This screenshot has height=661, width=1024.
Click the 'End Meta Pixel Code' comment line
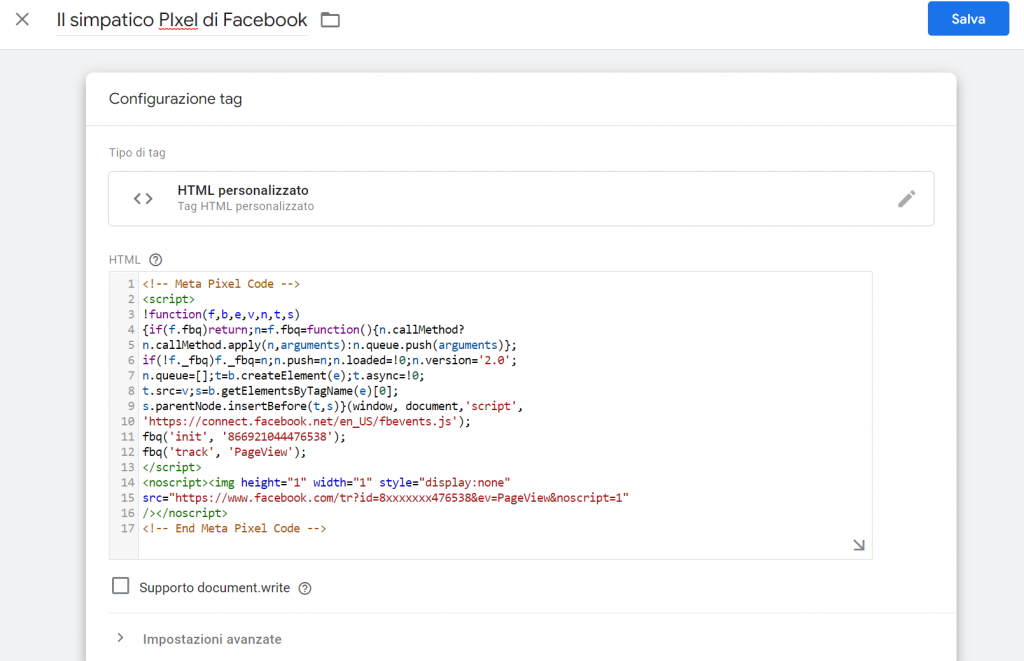[234, 528]
